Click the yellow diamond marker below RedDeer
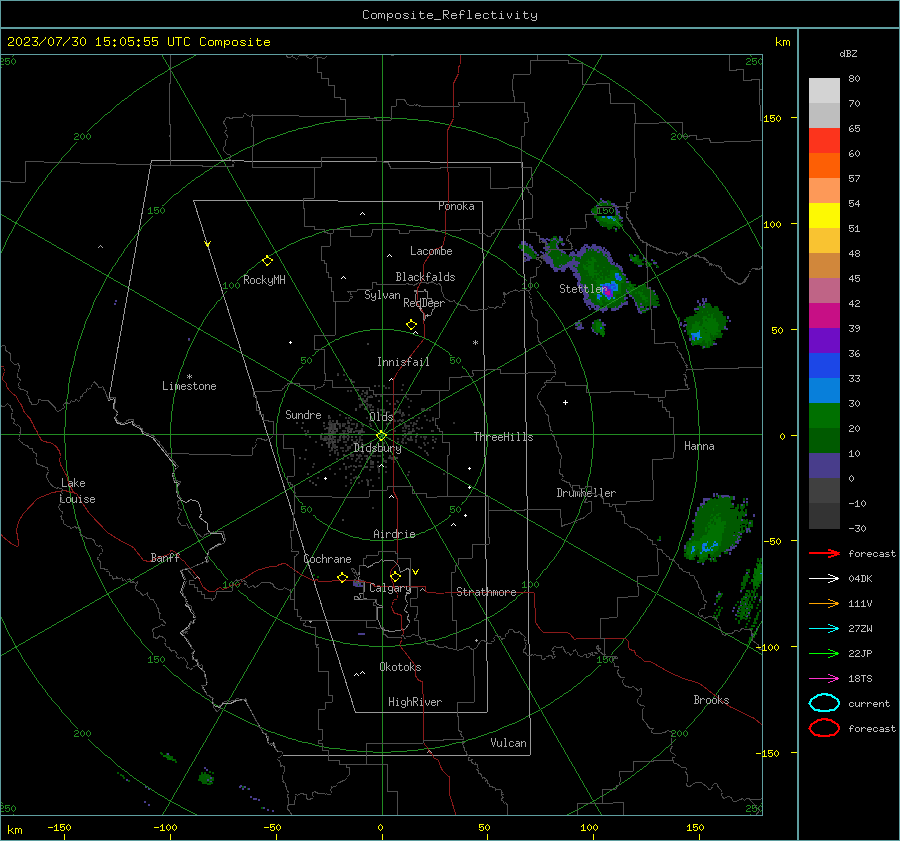 pos(411,325)
